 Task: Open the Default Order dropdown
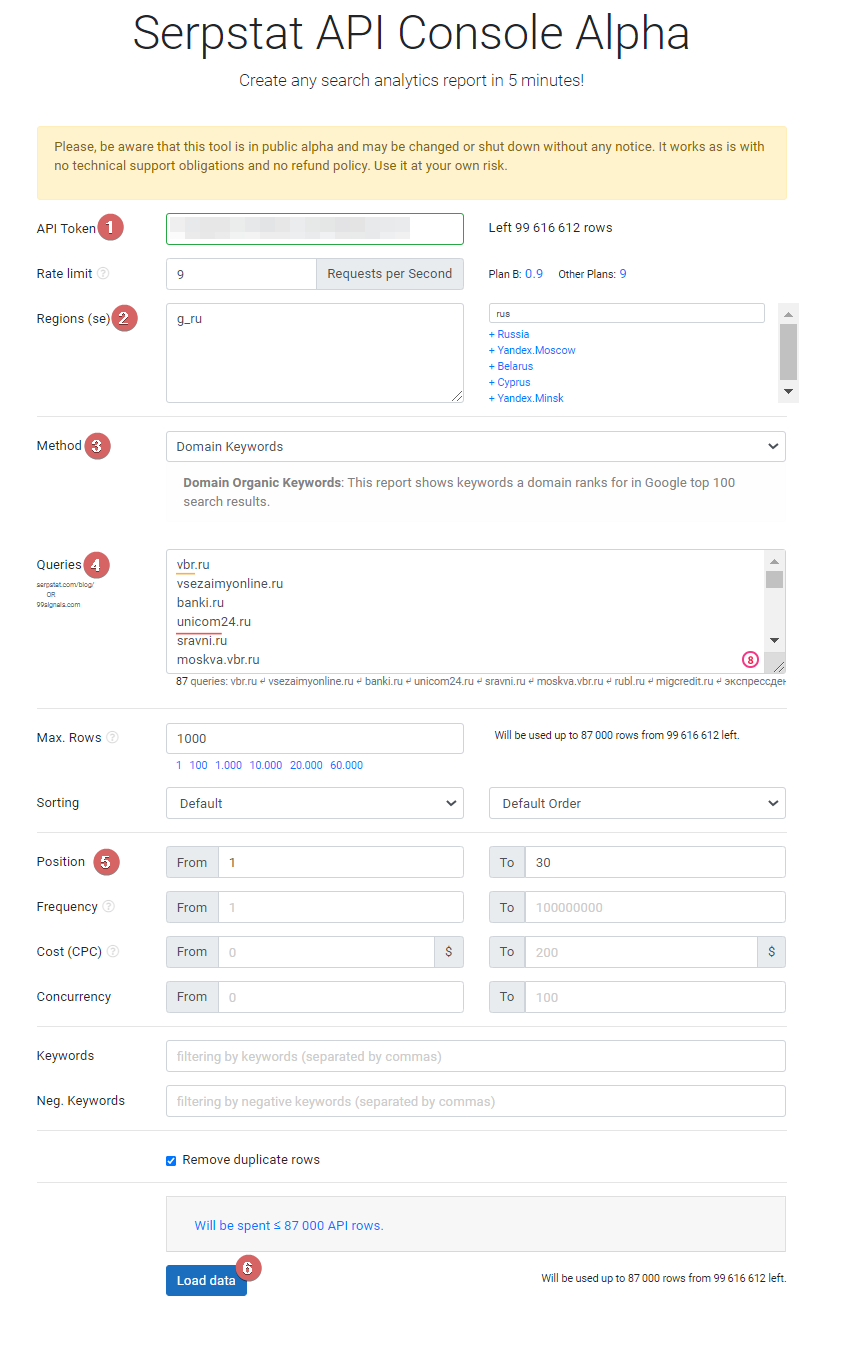click(637, 803)
